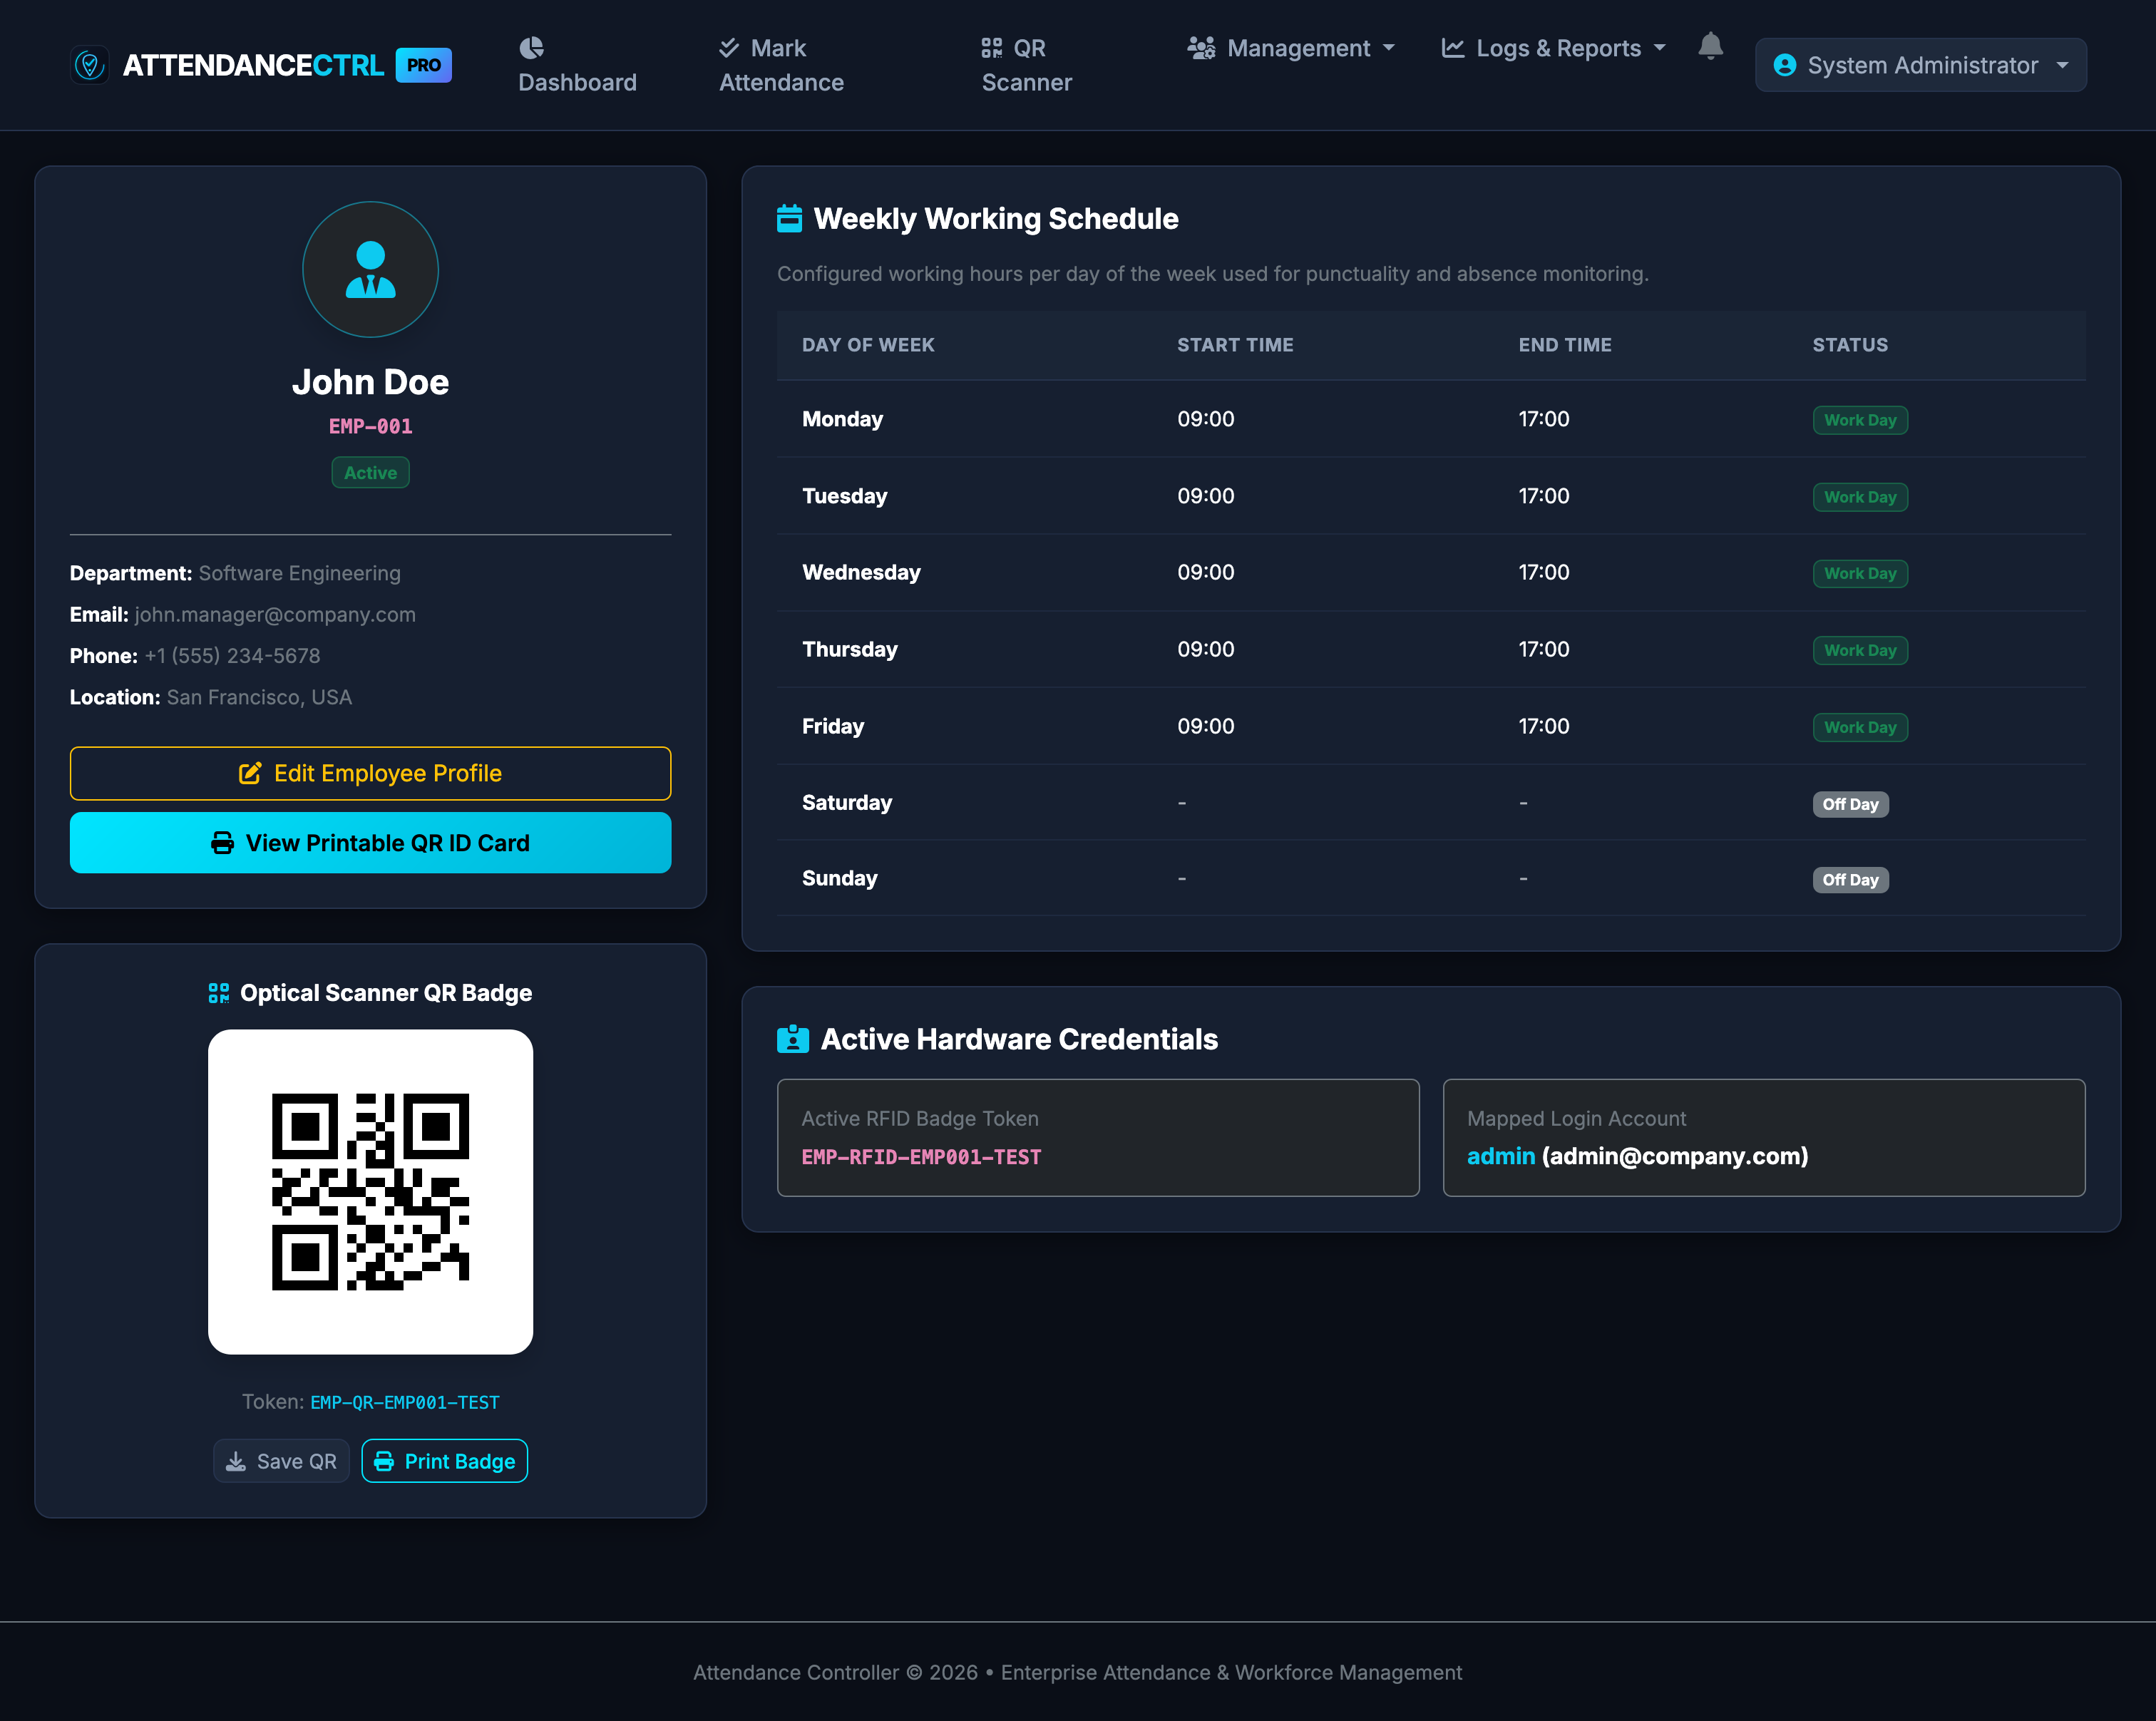2156x1721 pixels.
Task: Click the Monday row label
Action: coord(842,419)
